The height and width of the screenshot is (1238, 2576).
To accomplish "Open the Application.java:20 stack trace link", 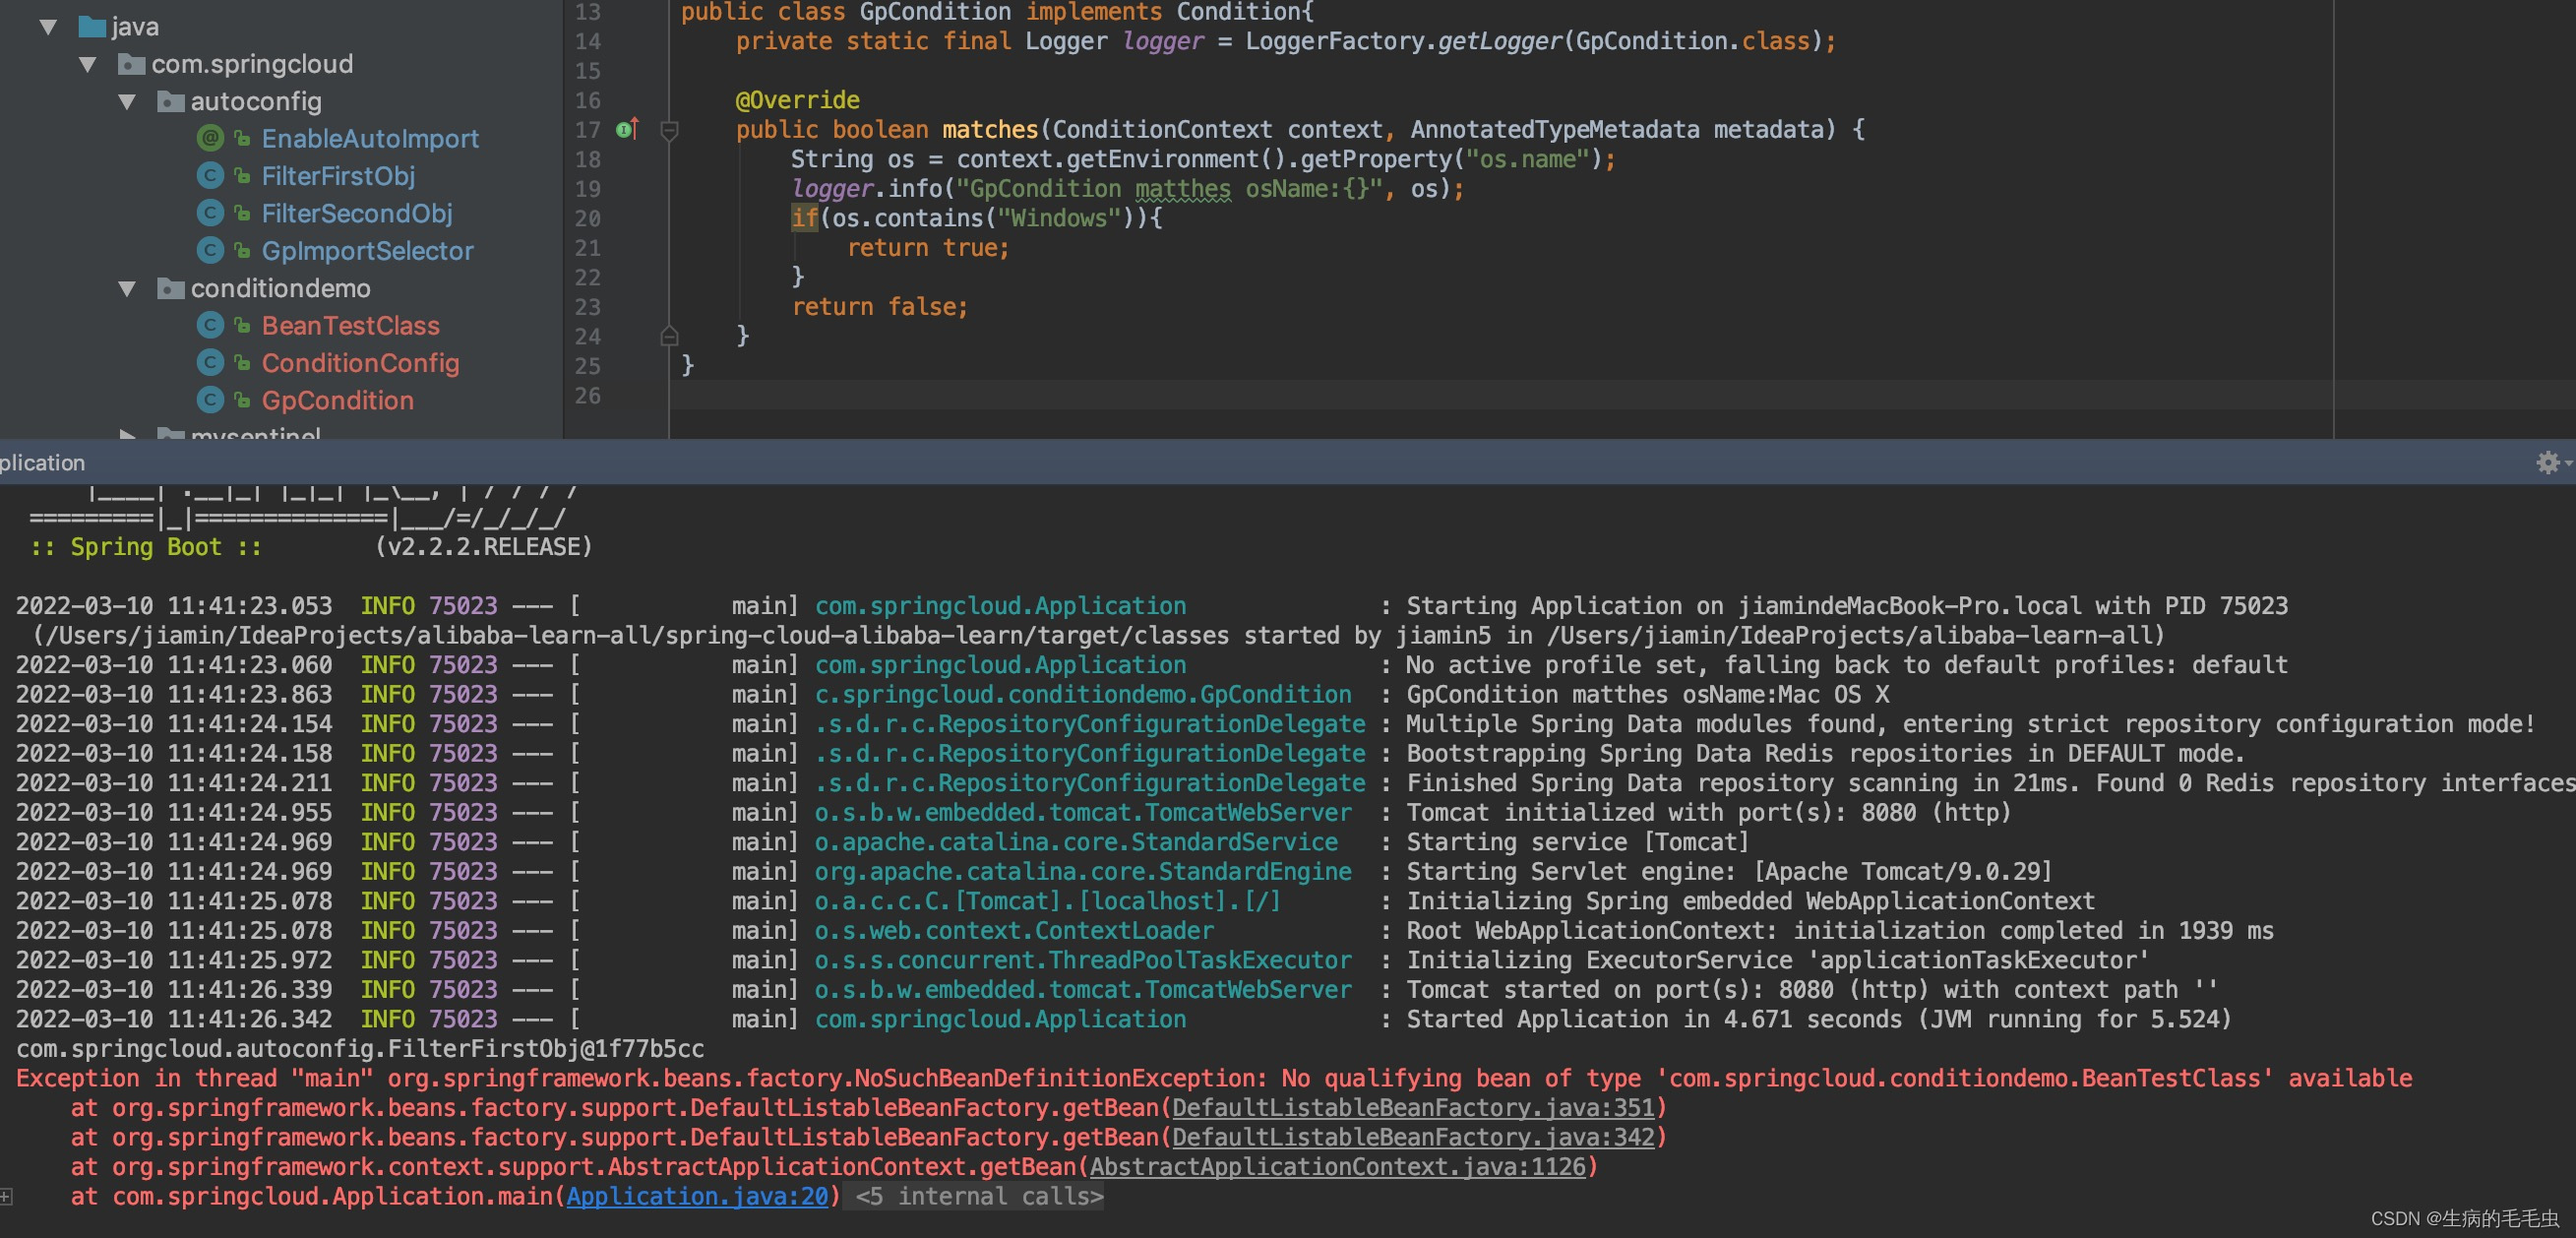I will coord(697,1196).
